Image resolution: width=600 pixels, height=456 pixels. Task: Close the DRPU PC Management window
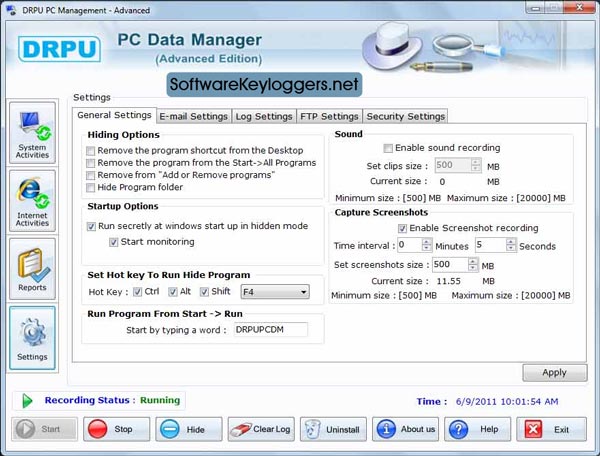pyautogui.click(x=580, y=7)
